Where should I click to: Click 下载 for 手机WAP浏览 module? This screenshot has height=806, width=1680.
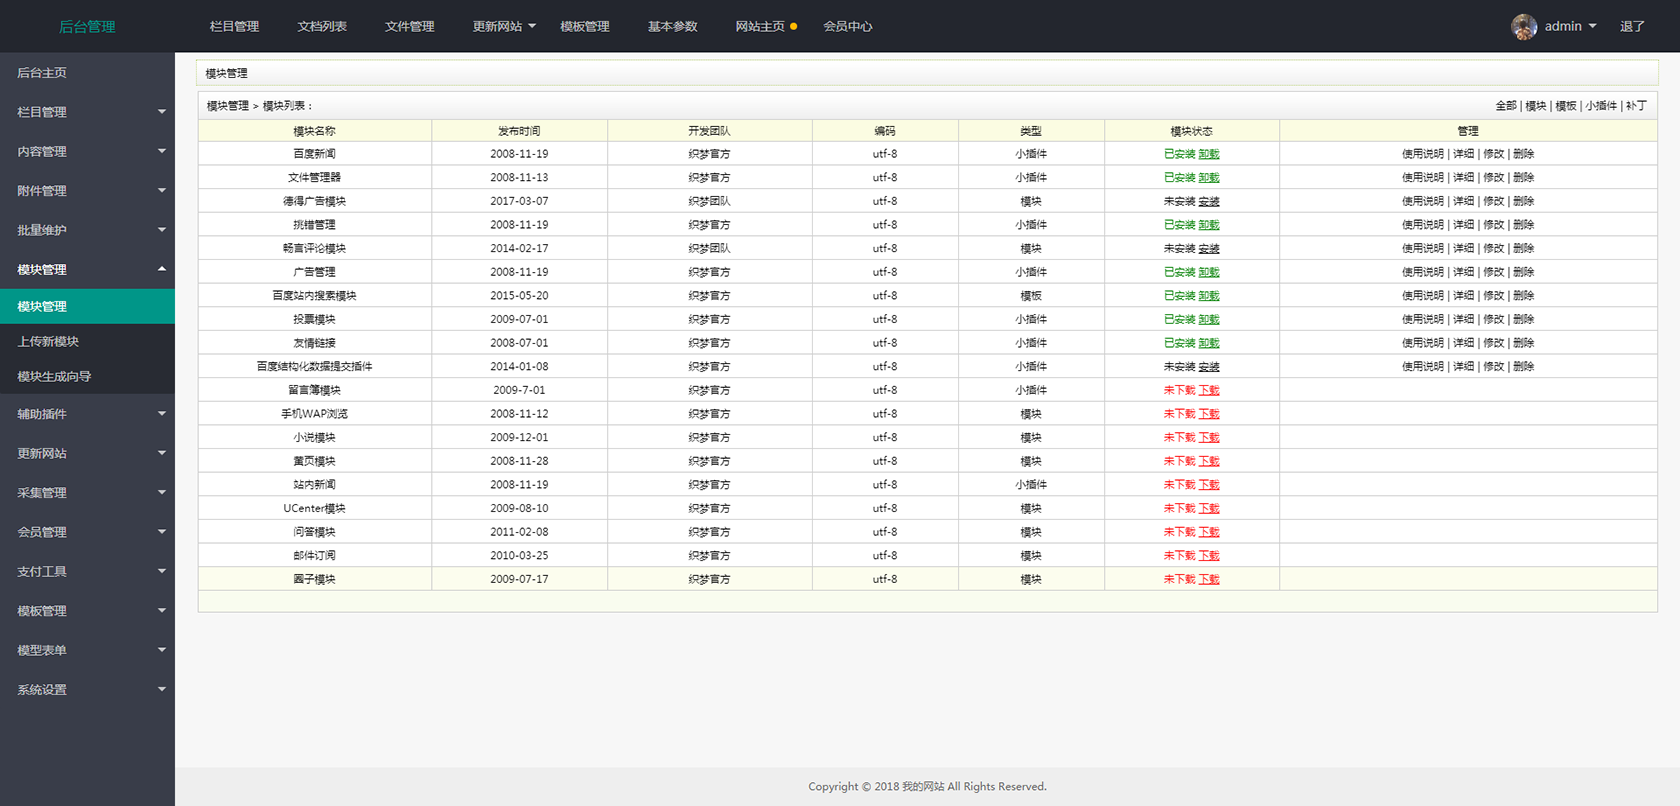pos(1209,414)
